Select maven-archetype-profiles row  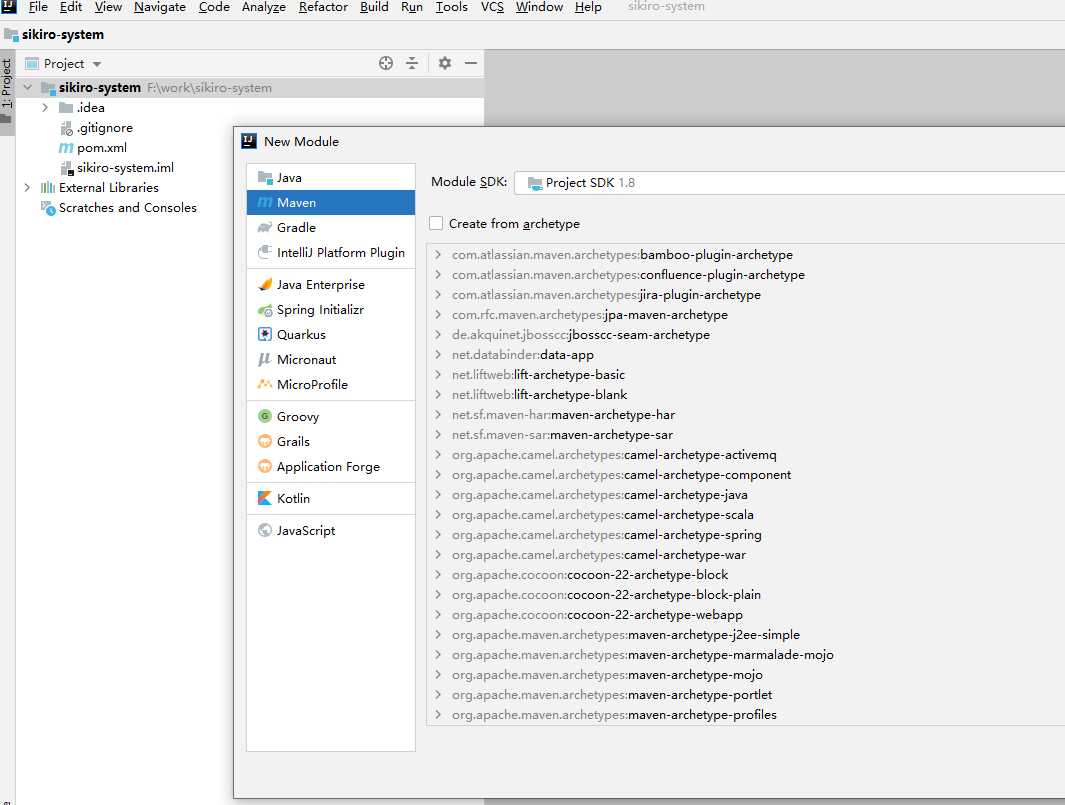tap(745, 715)
